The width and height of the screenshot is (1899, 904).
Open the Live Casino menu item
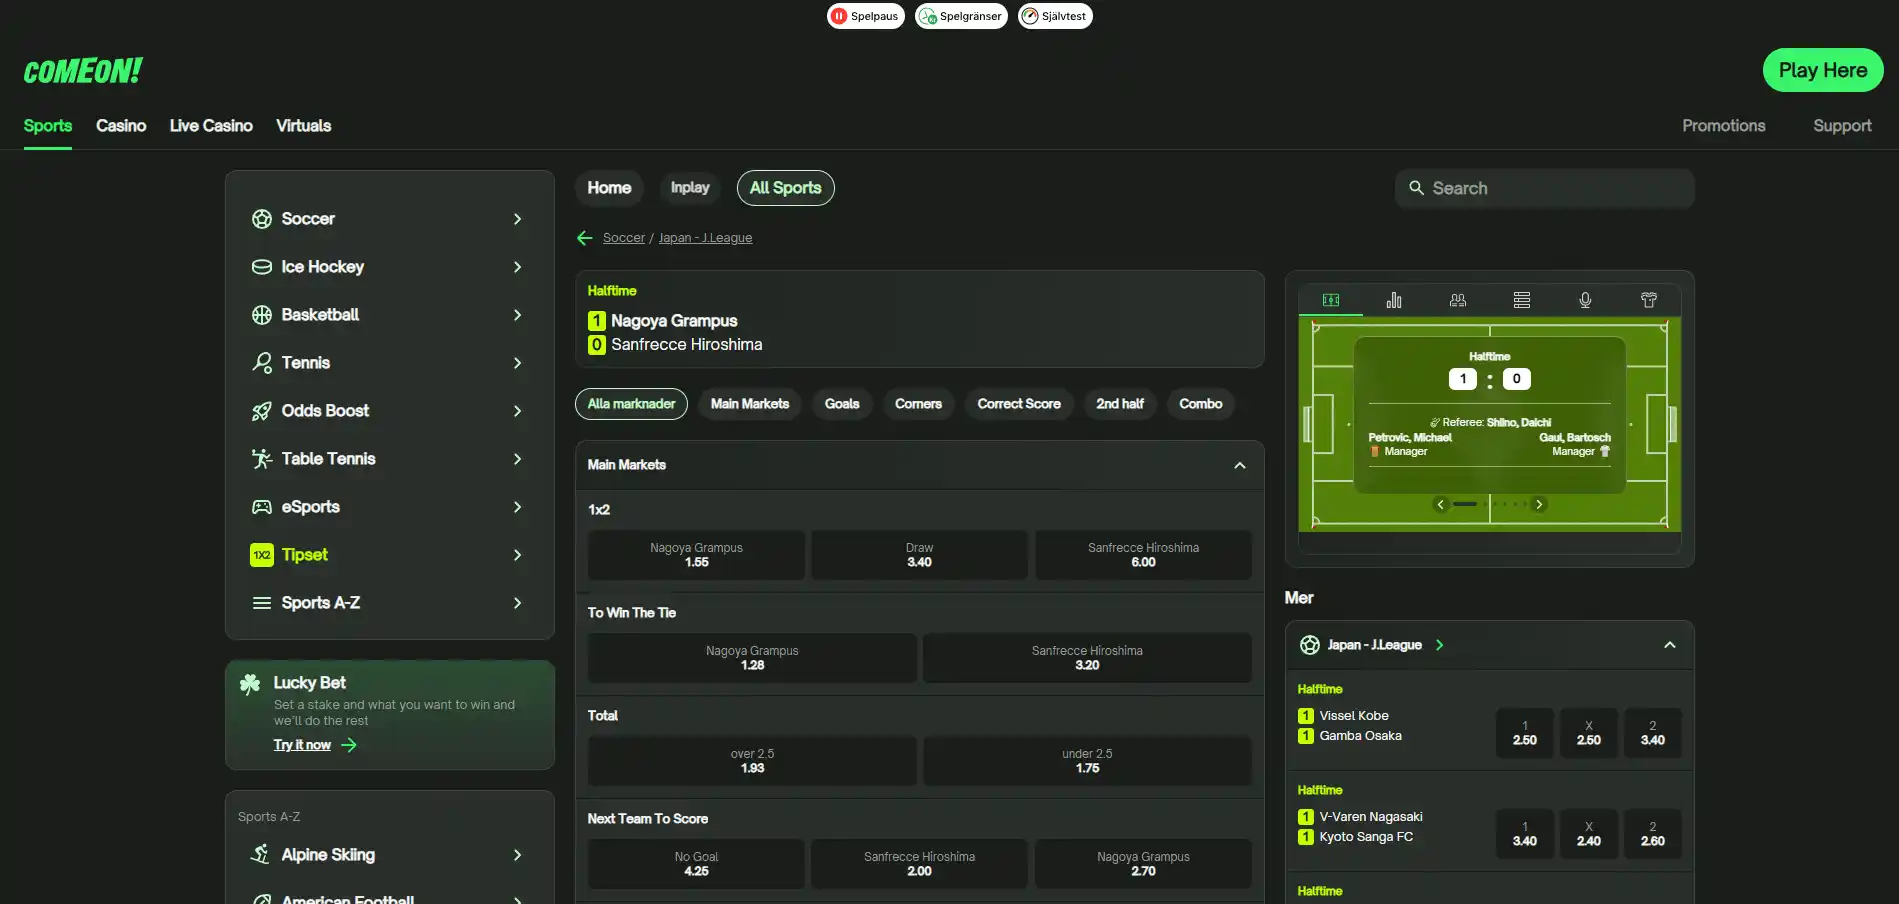(x=211, y=126)
